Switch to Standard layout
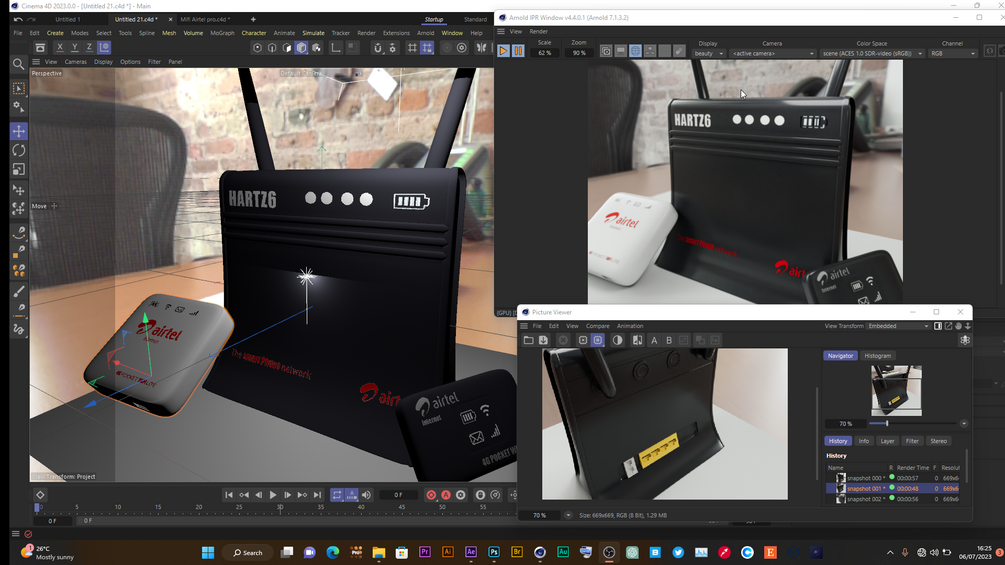This screenshot has height=565, width=1005. [475, 19]
